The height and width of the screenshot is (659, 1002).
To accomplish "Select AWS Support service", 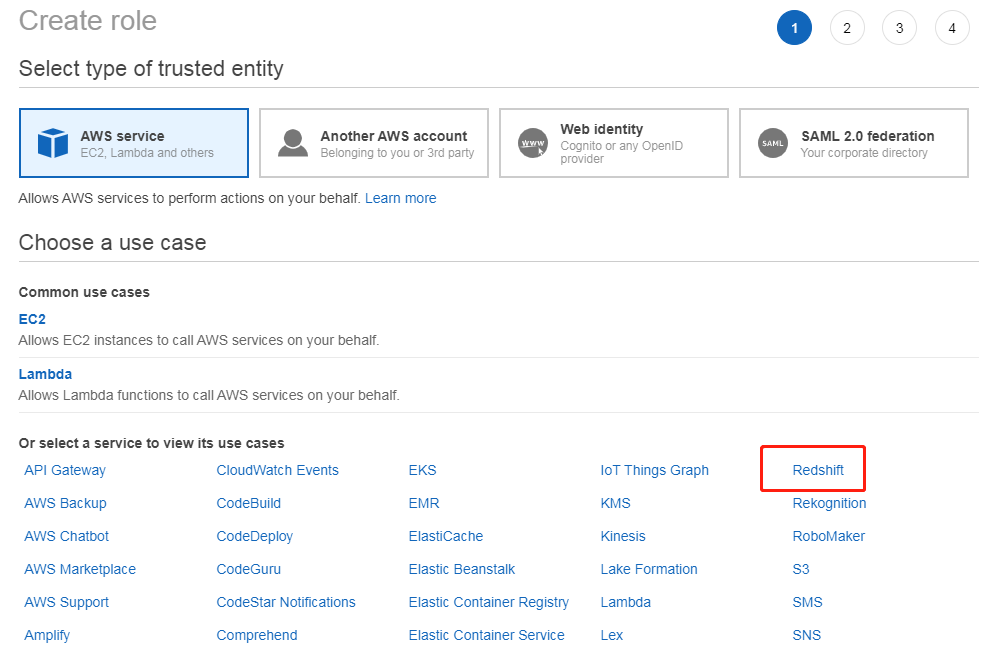I will 66,602.
